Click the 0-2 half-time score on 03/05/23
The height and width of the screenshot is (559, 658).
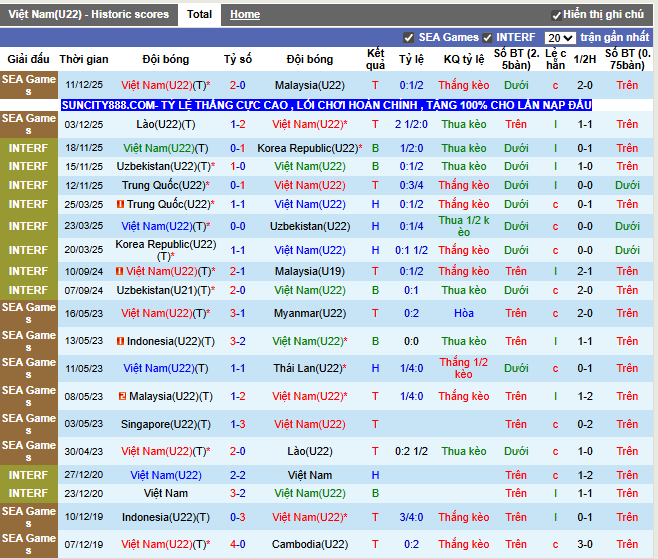[585, 424]
